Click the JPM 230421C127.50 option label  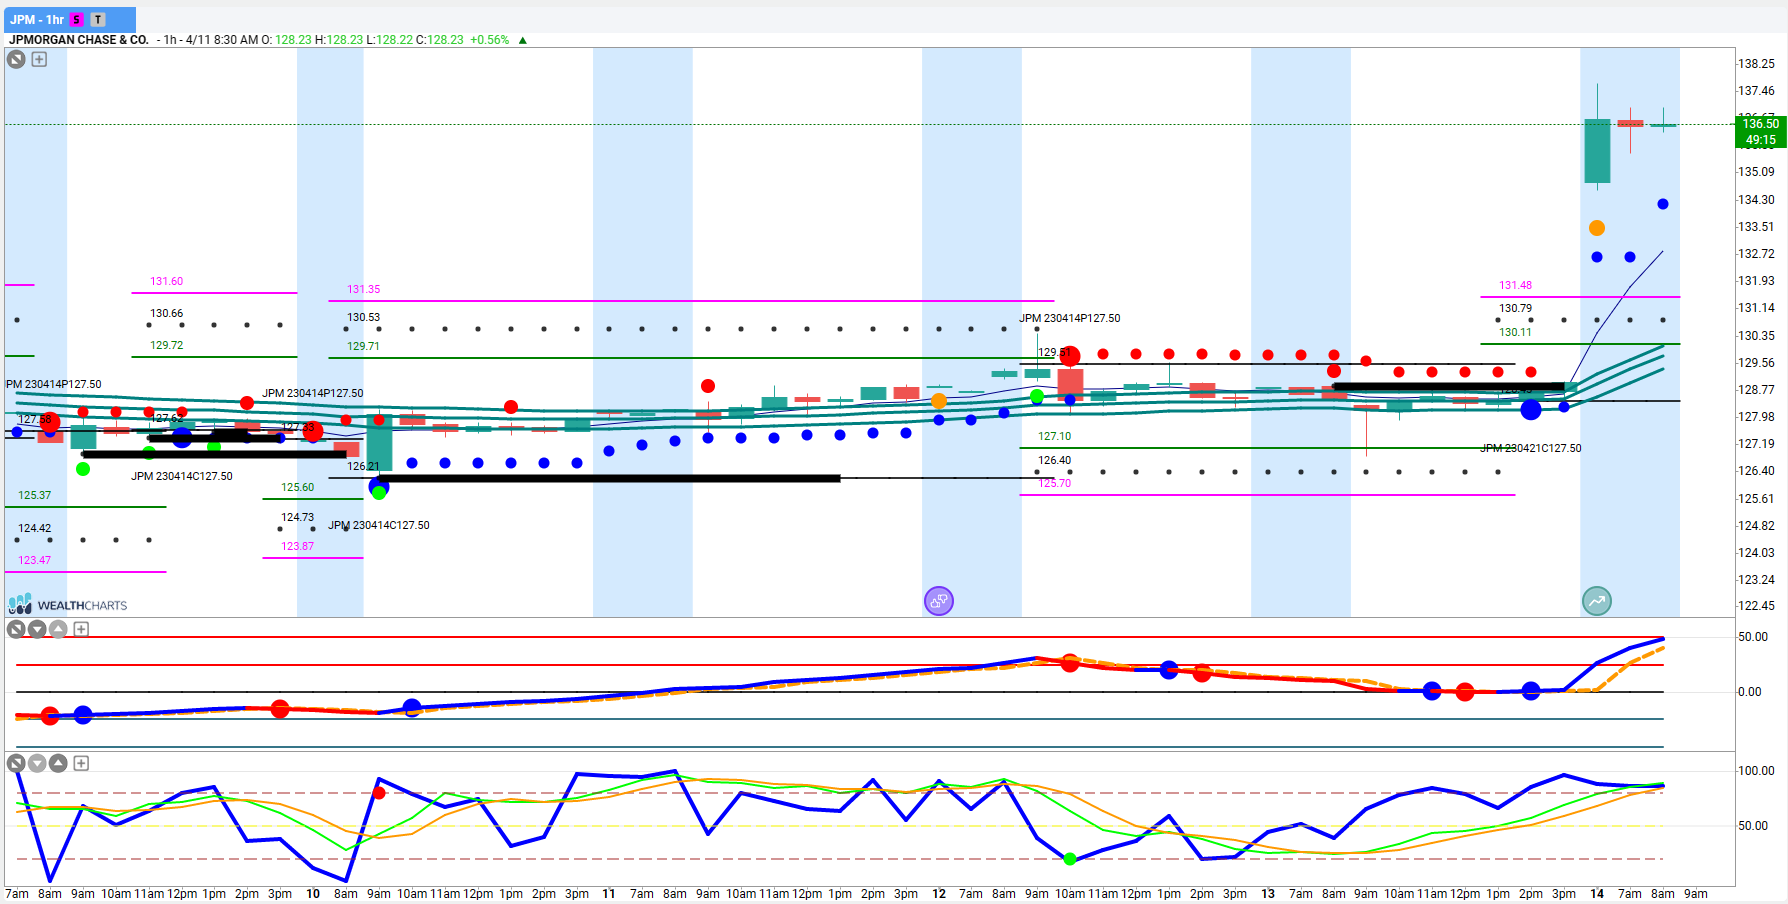pos(1531,448)
